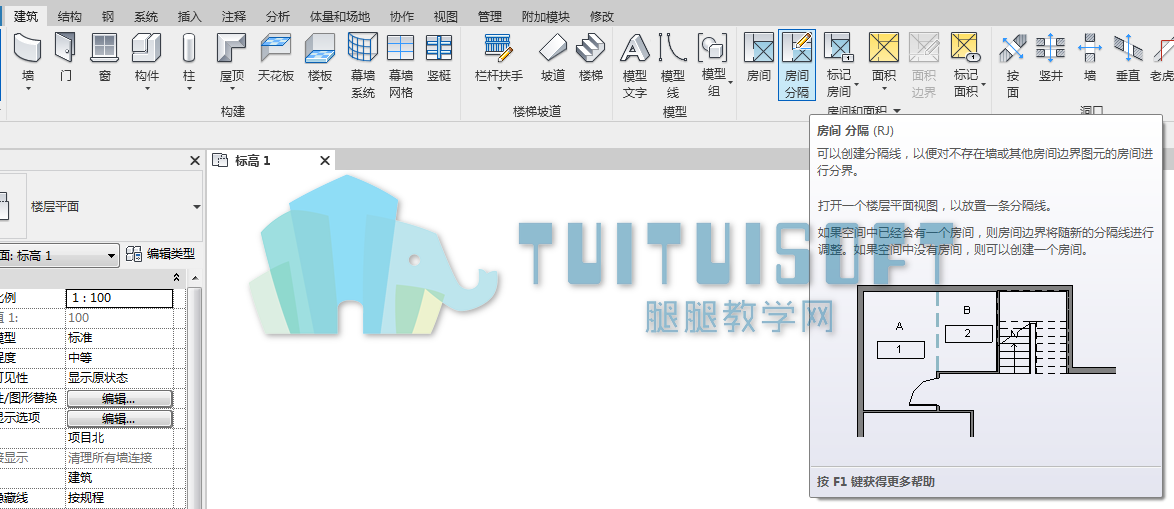1174x509 pixels.
Task: Expand the 栏杆扶手 dropdown arrow
Action: [499, 89]
